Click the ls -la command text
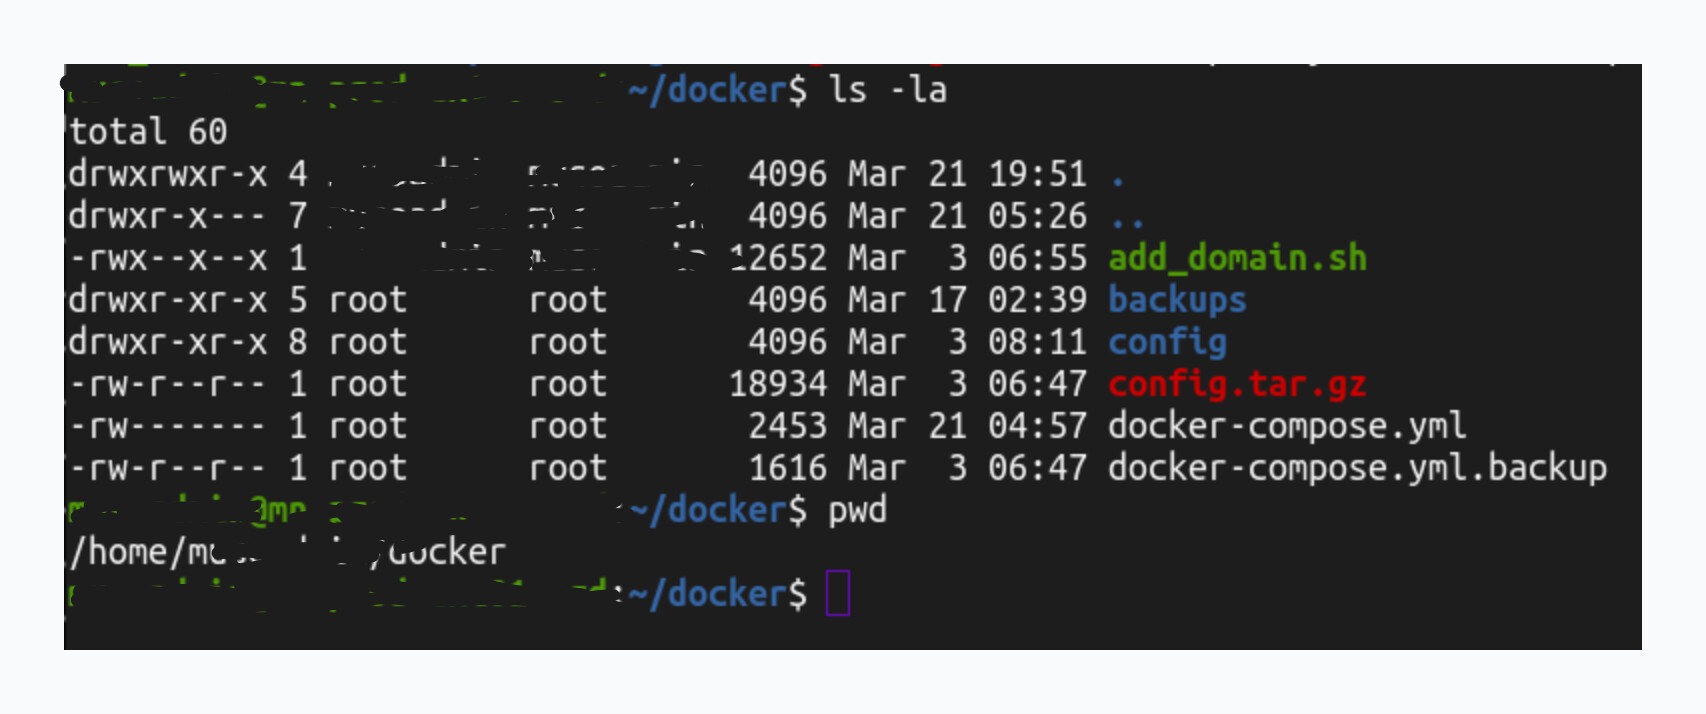The height and width of the screenshot is (714, 1706). 887,90
